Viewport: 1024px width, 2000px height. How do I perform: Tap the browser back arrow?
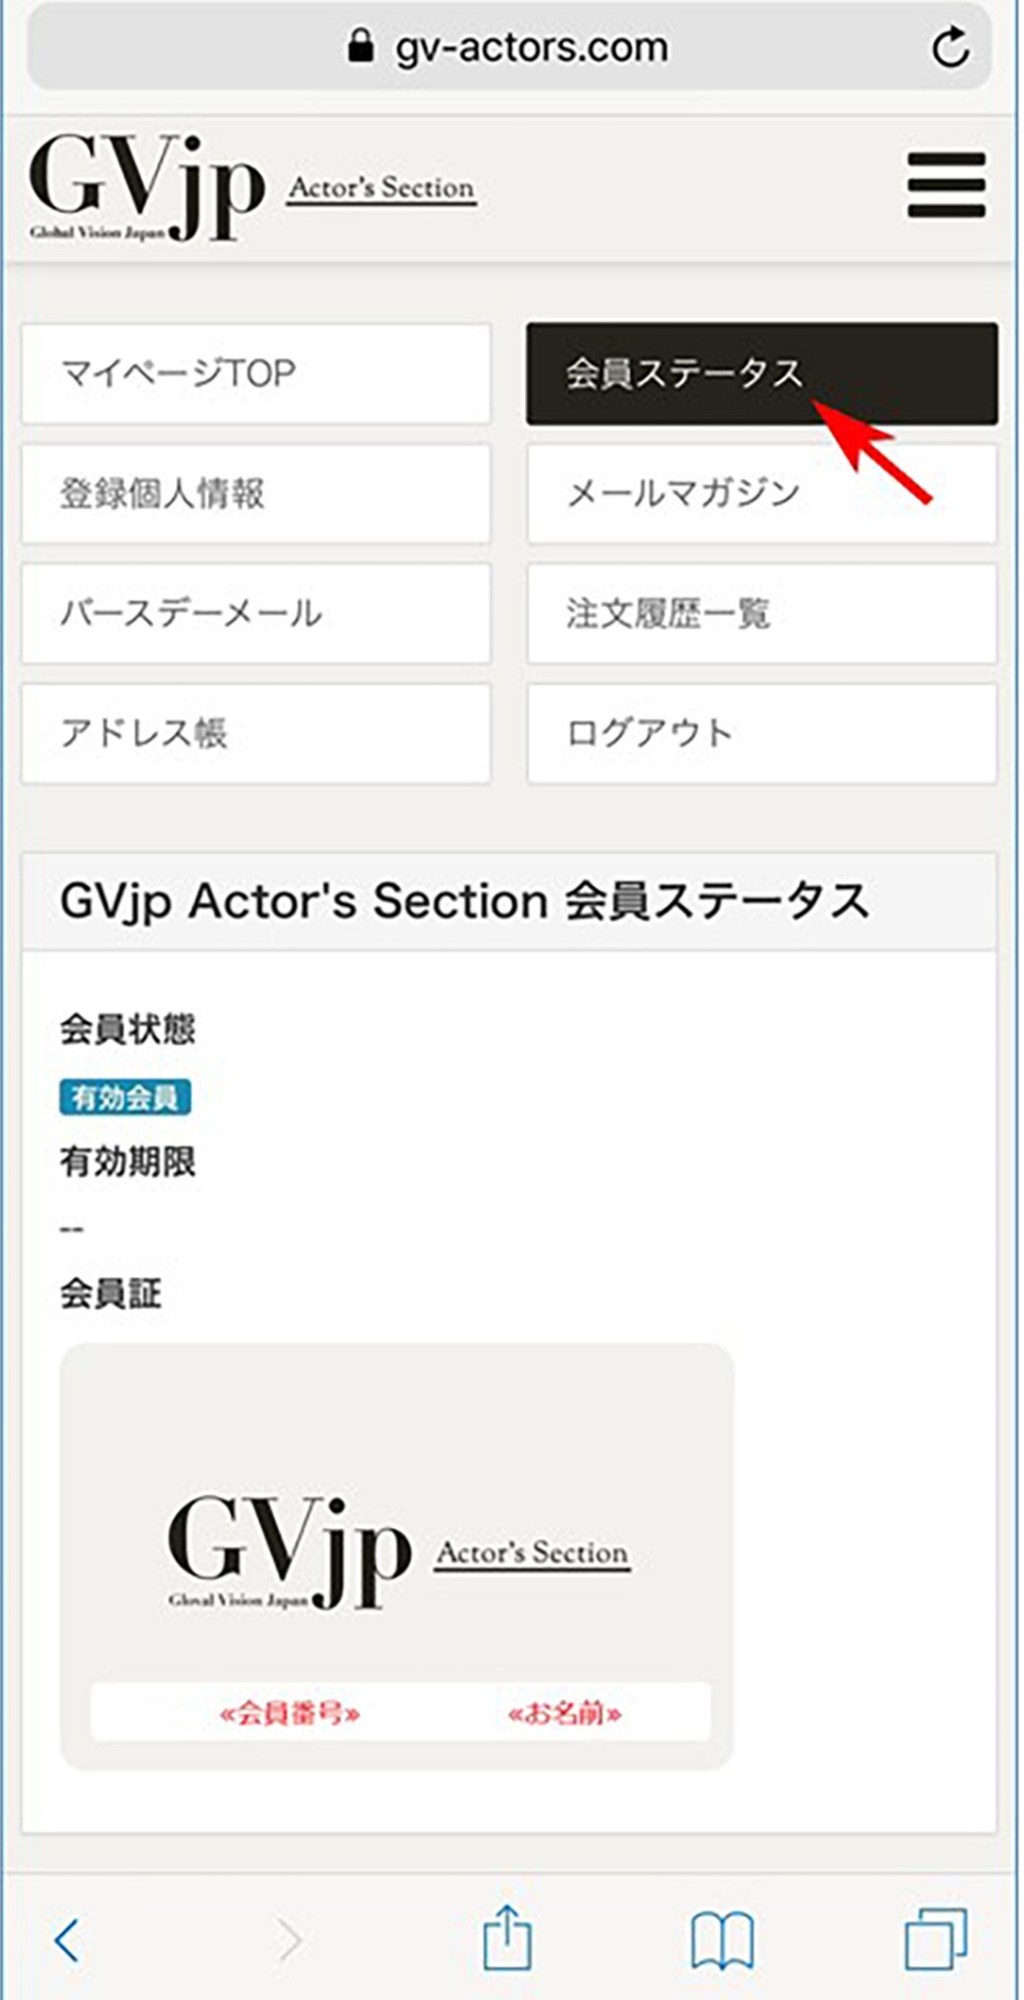tap(67, 1940)
